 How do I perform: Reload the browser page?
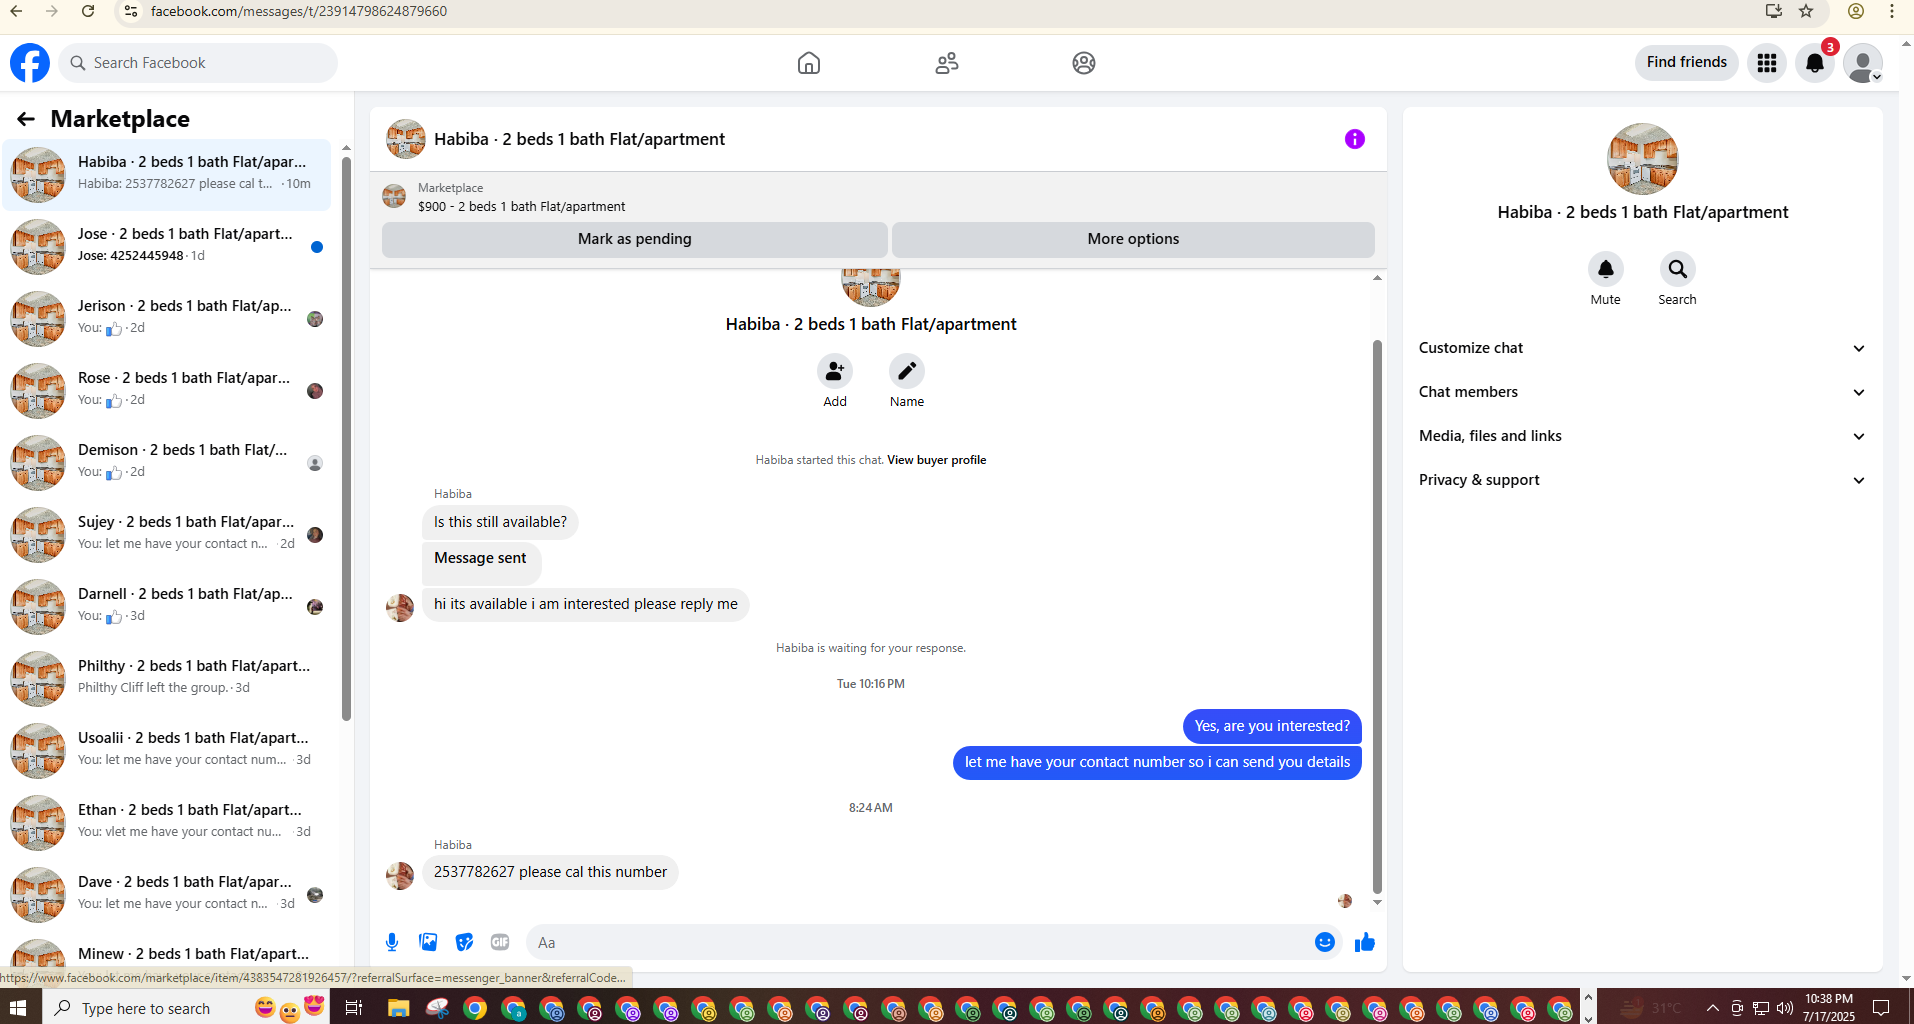tap(88, 11)
